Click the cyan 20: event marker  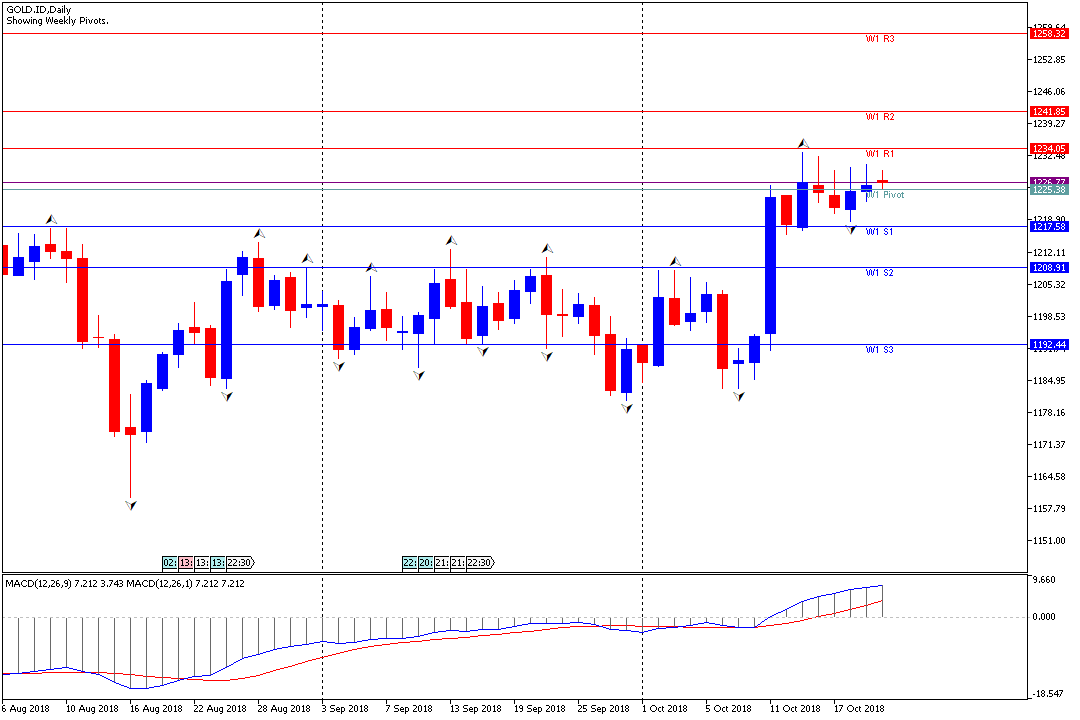pyautogui.click(x=426, y=563)
